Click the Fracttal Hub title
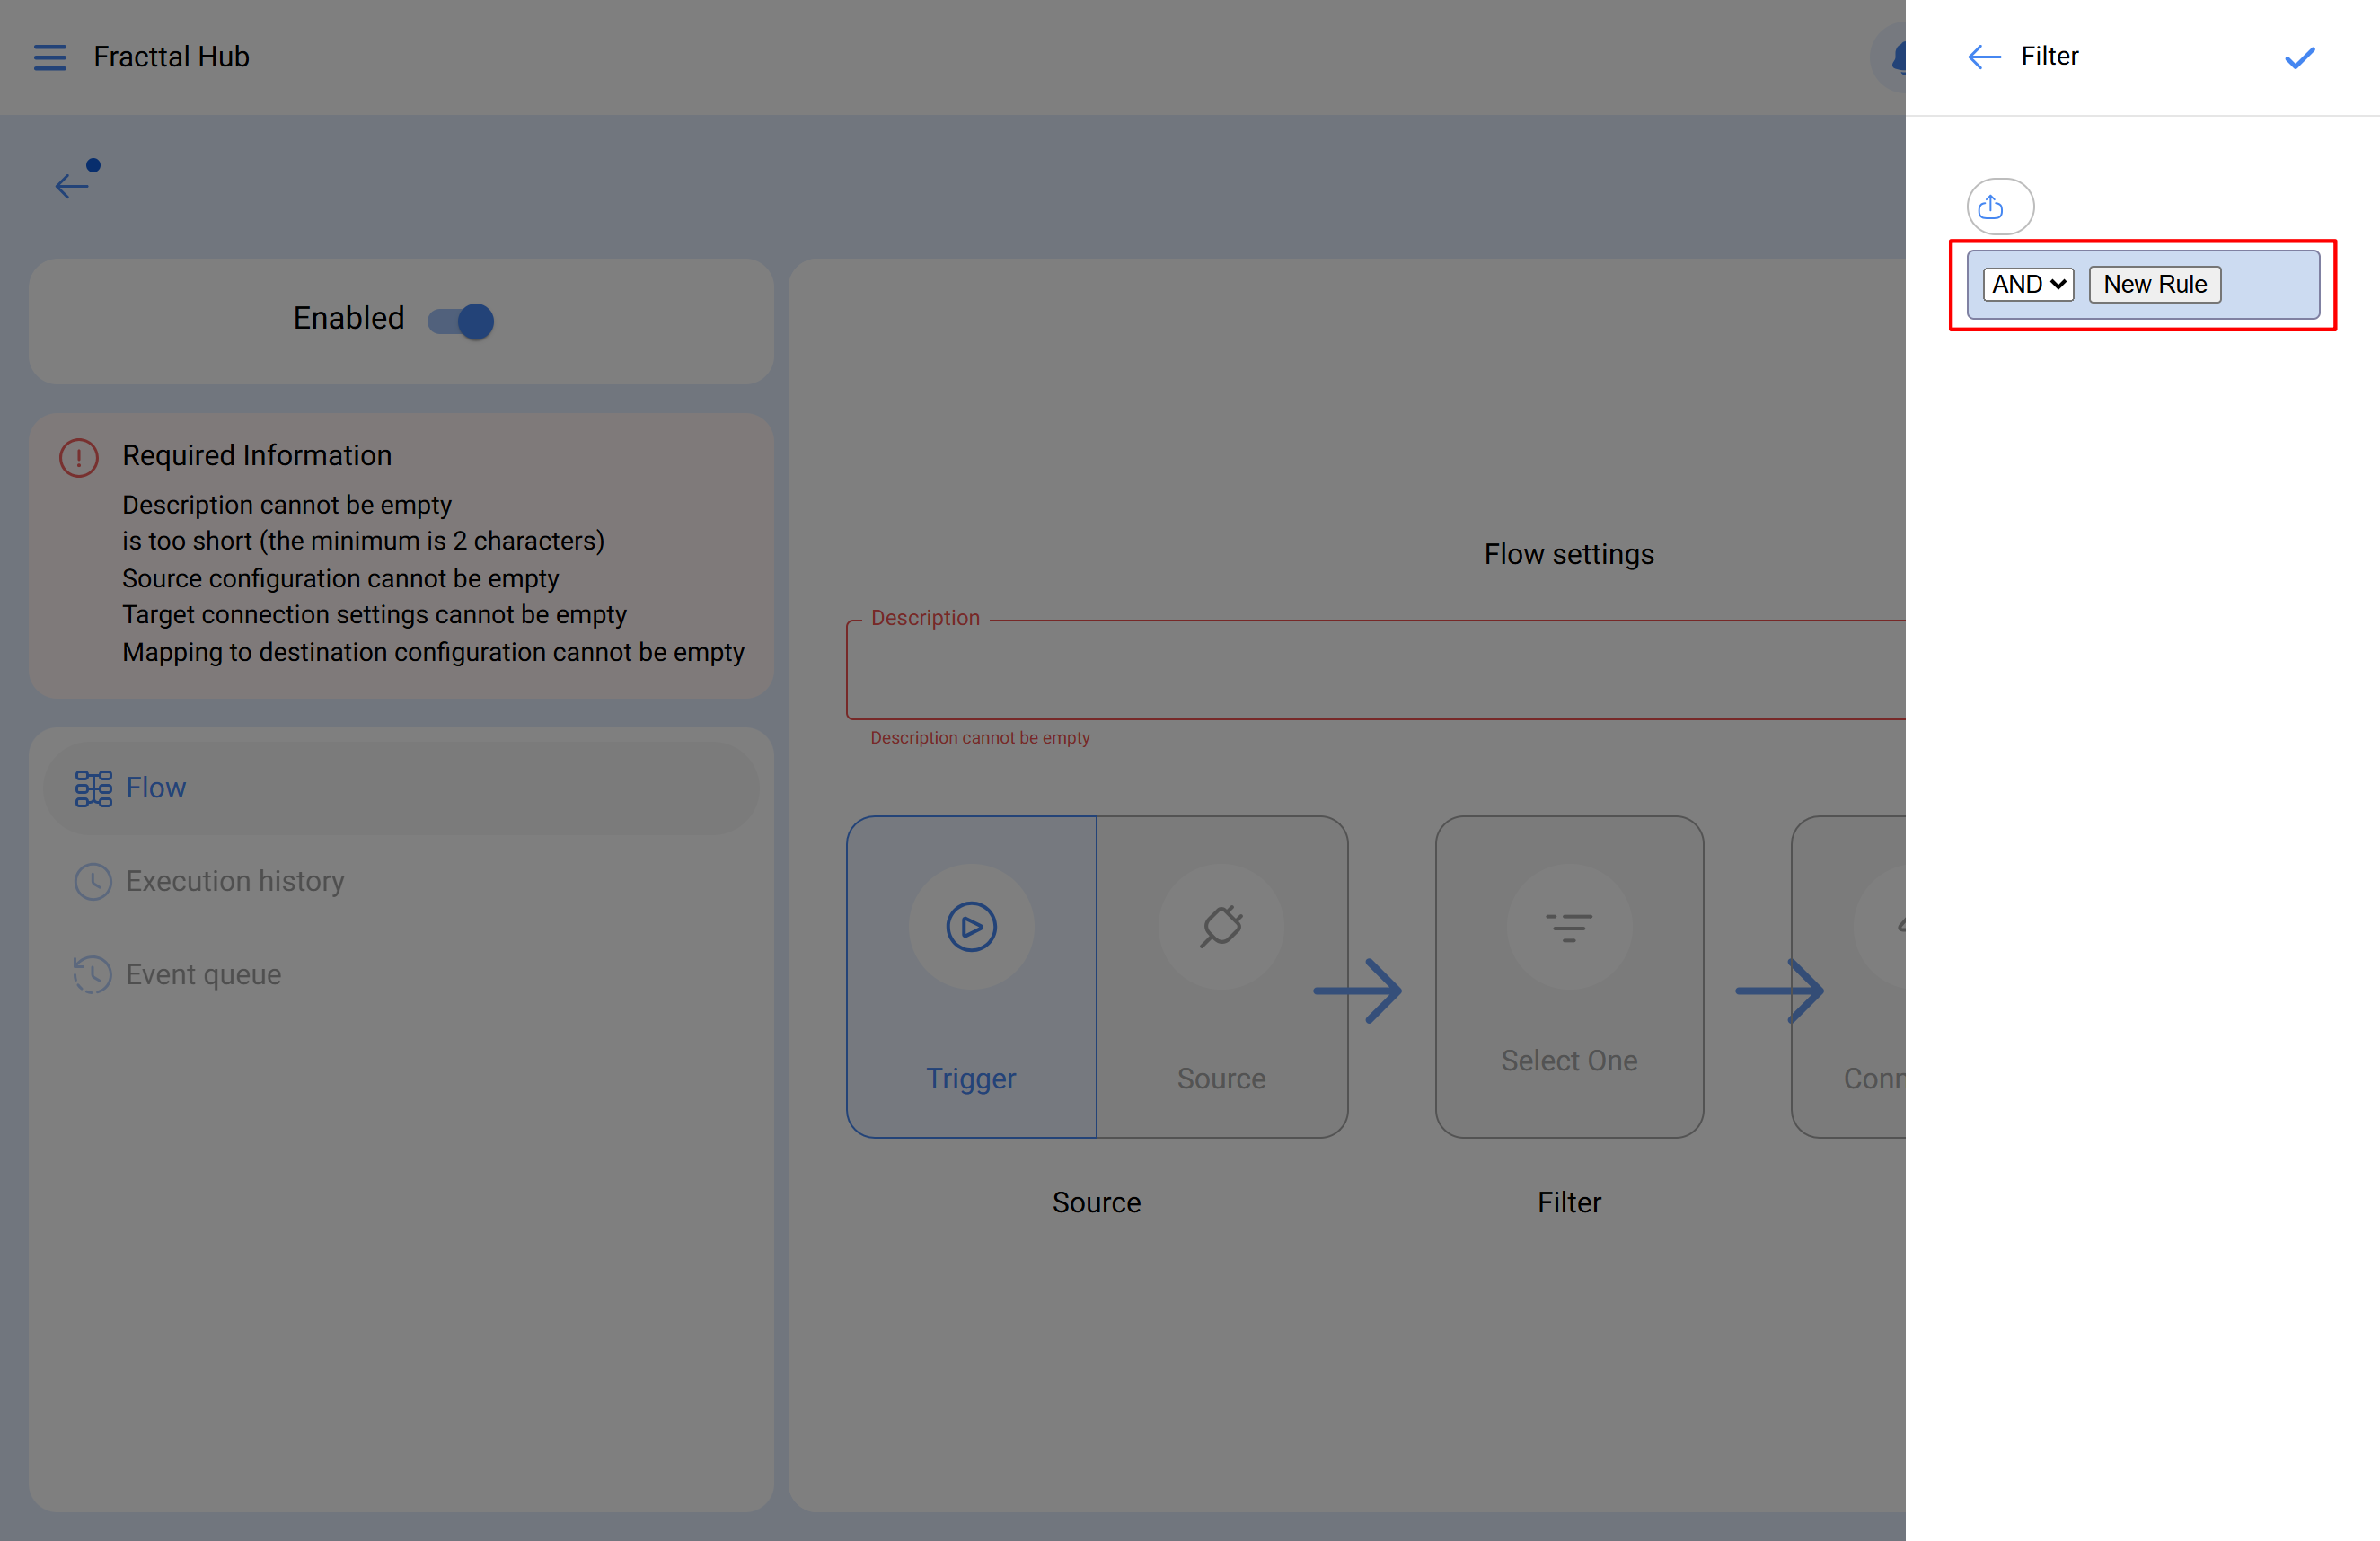This screenshot has width=2380, height=1541. pyautogui.click(x=171, y=57)
